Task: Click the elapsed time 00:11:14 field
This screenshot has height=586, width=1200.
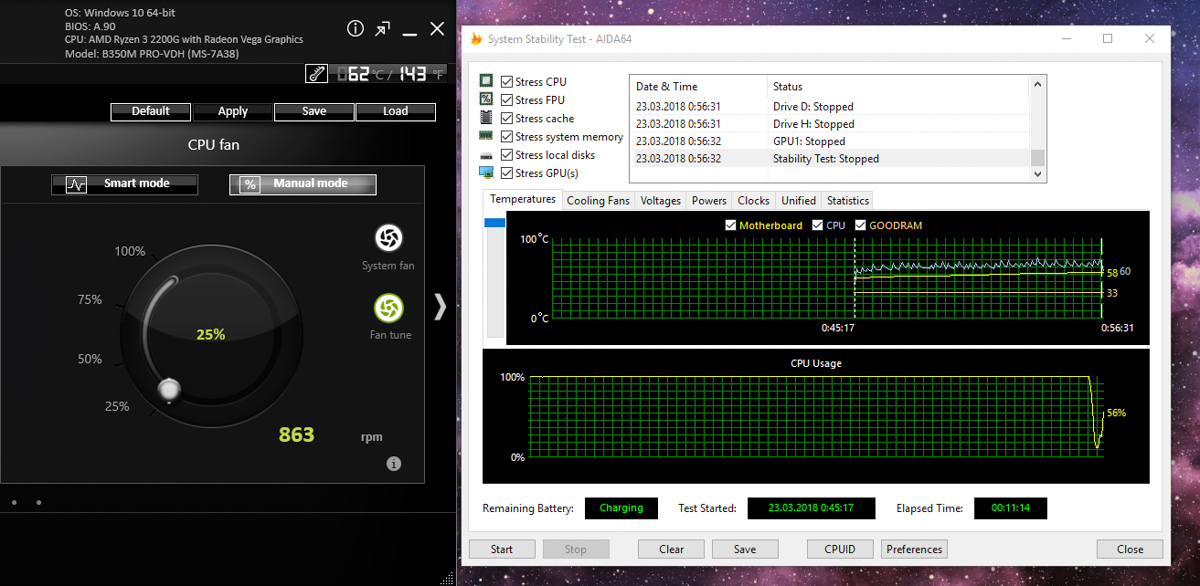Action: point(1010,508)
